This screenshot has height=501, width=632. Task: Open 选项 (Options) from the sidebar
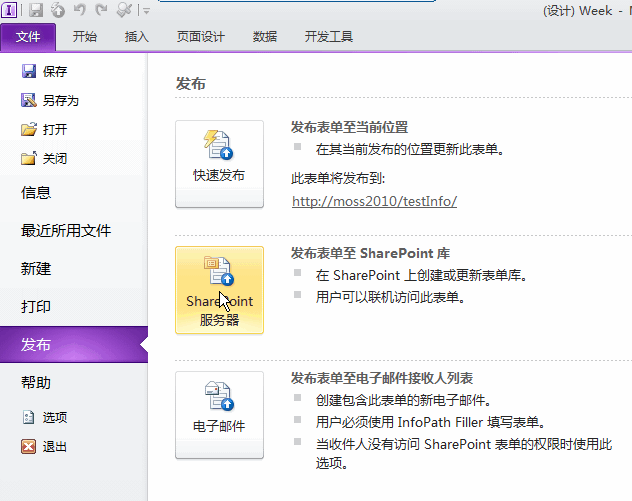pos(54,418)
